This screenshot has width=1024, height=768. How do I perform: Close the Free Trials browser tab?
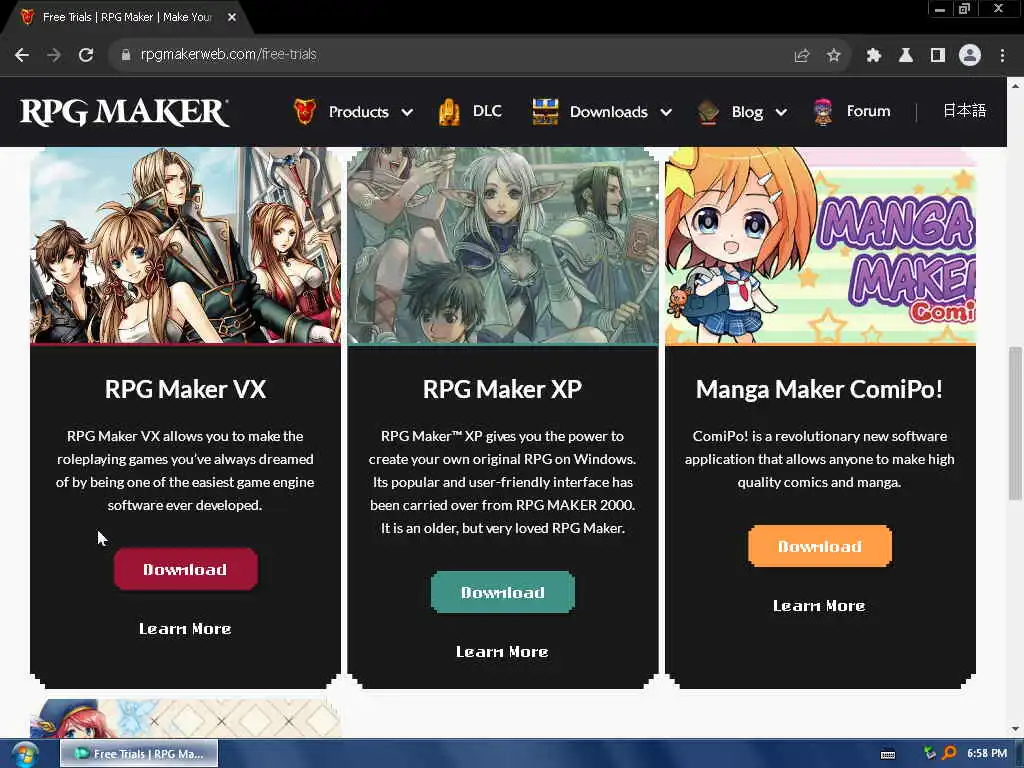232,18
